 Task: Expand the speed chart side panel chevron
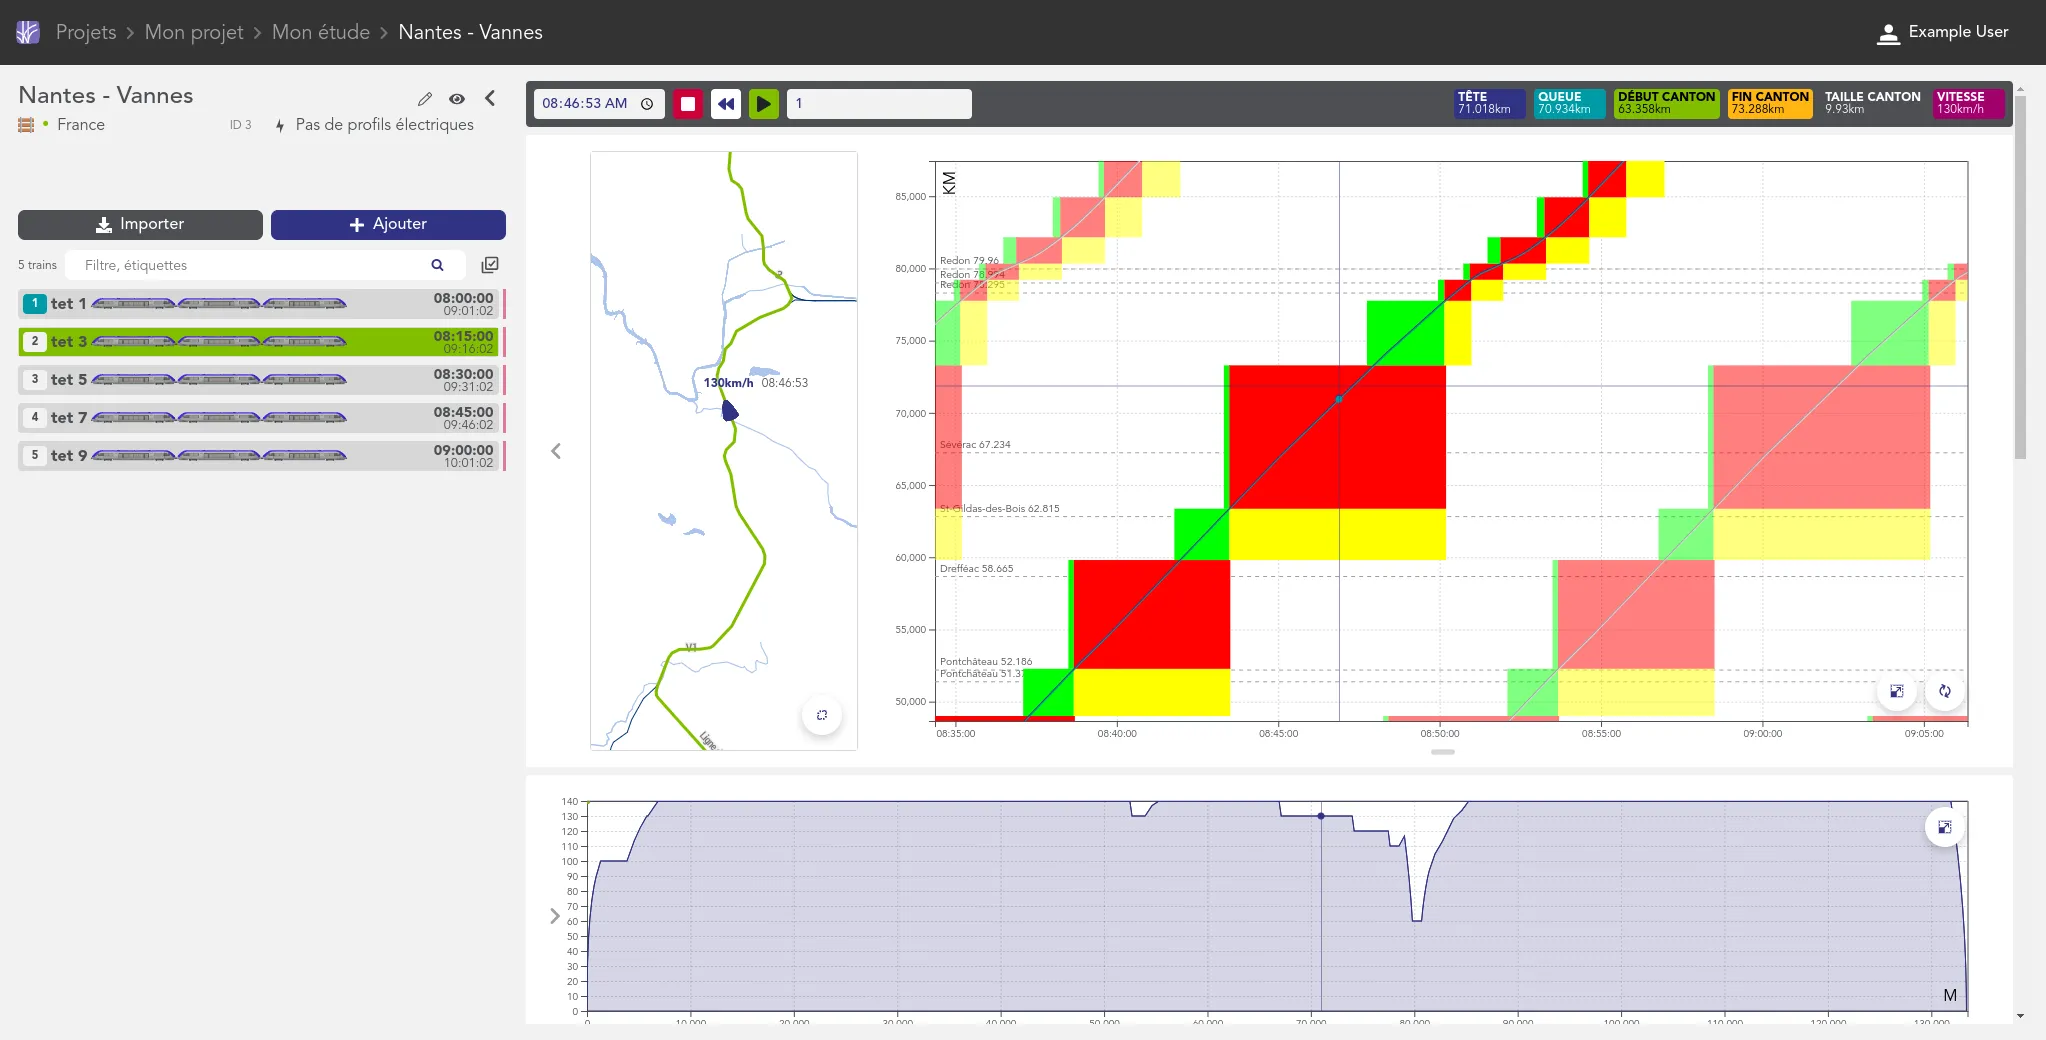click(x=555, y=916)
